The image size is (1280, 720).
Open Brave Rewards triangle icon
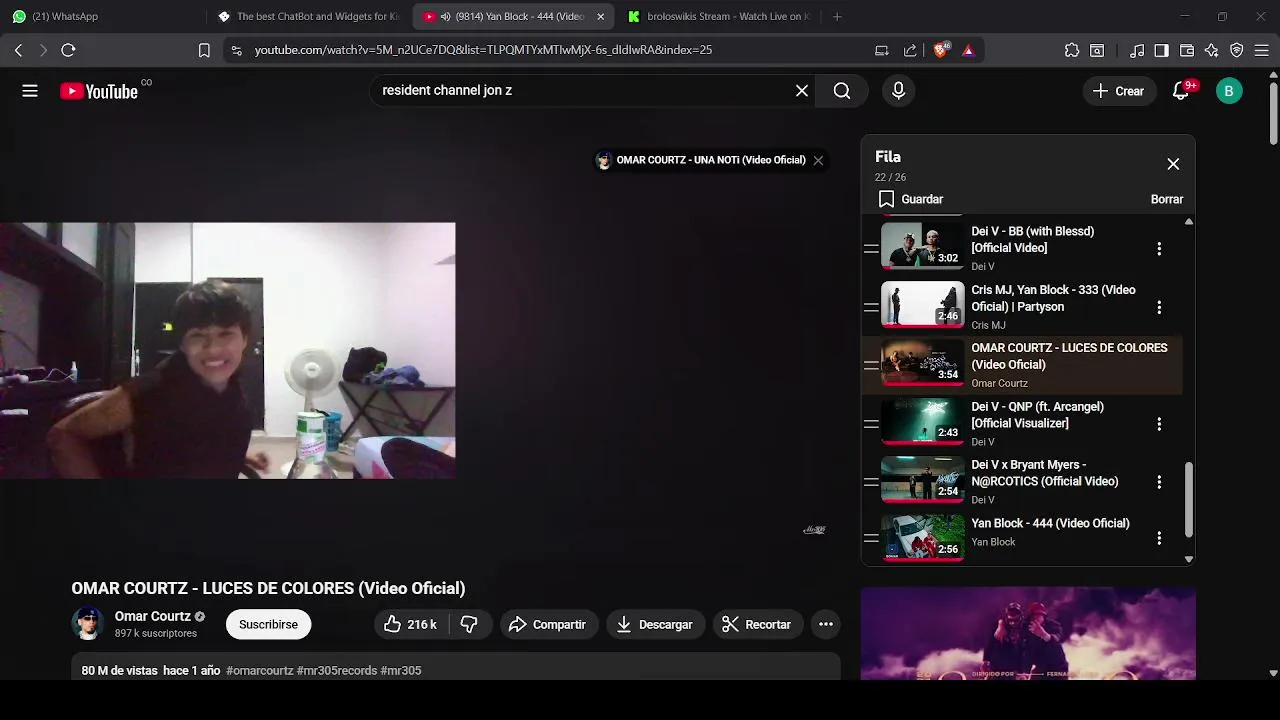(x=968, y=50)
